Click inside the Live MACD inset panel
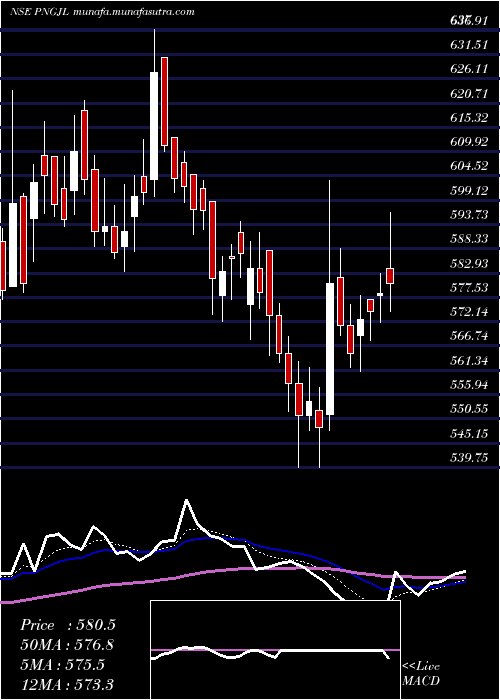 coord(275,650)
